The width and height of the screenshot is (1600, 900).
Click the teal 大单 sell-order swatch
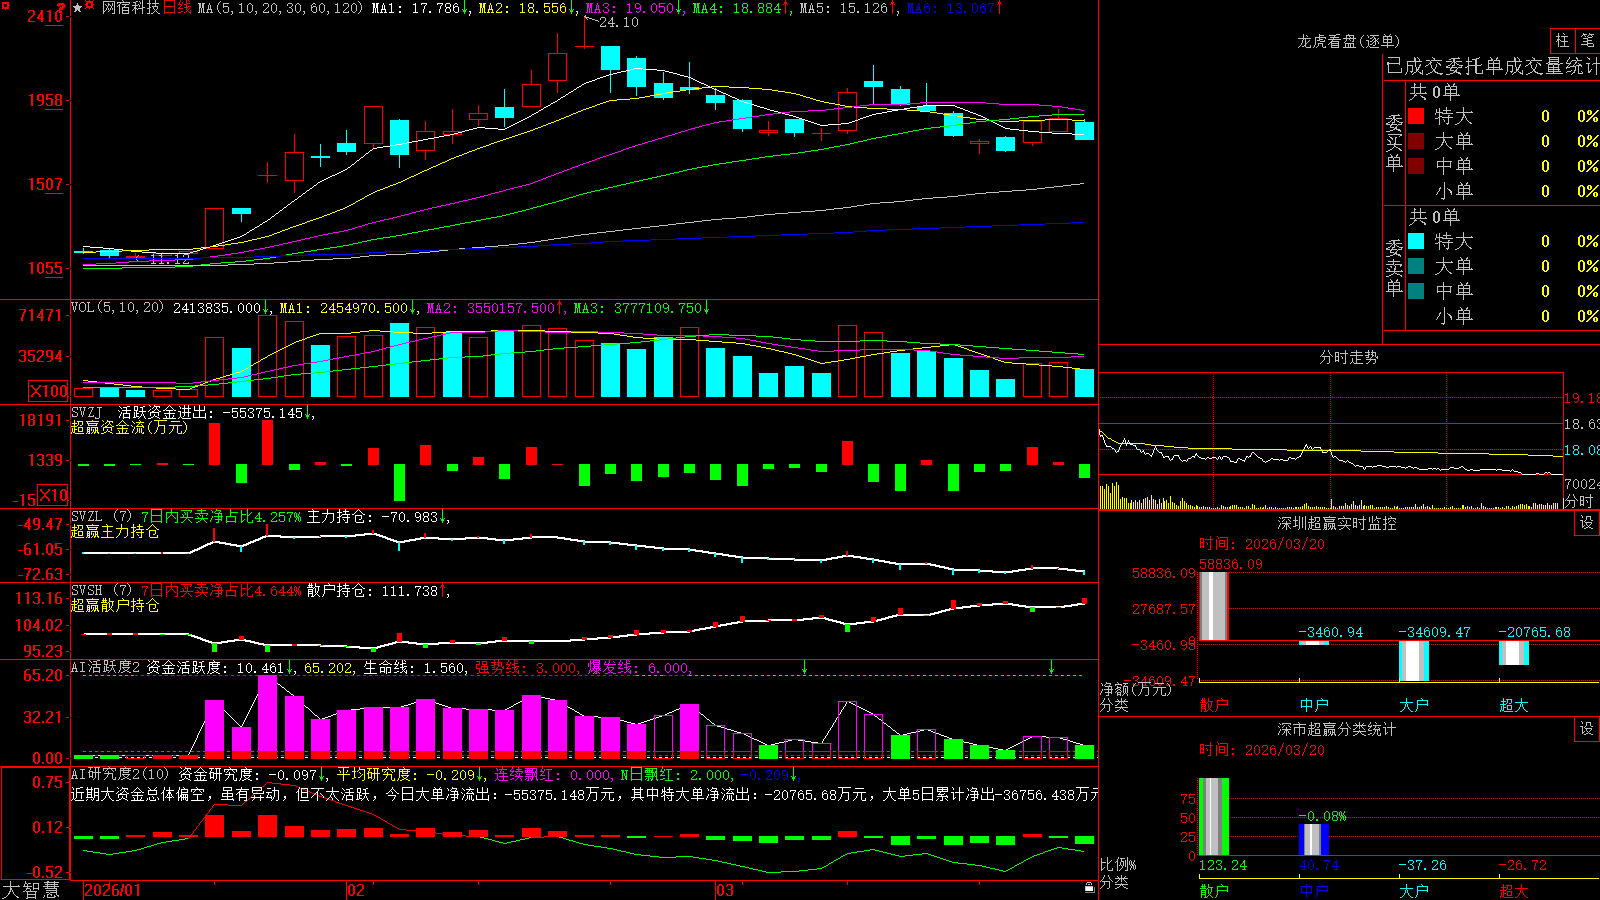coord(1416,266)
